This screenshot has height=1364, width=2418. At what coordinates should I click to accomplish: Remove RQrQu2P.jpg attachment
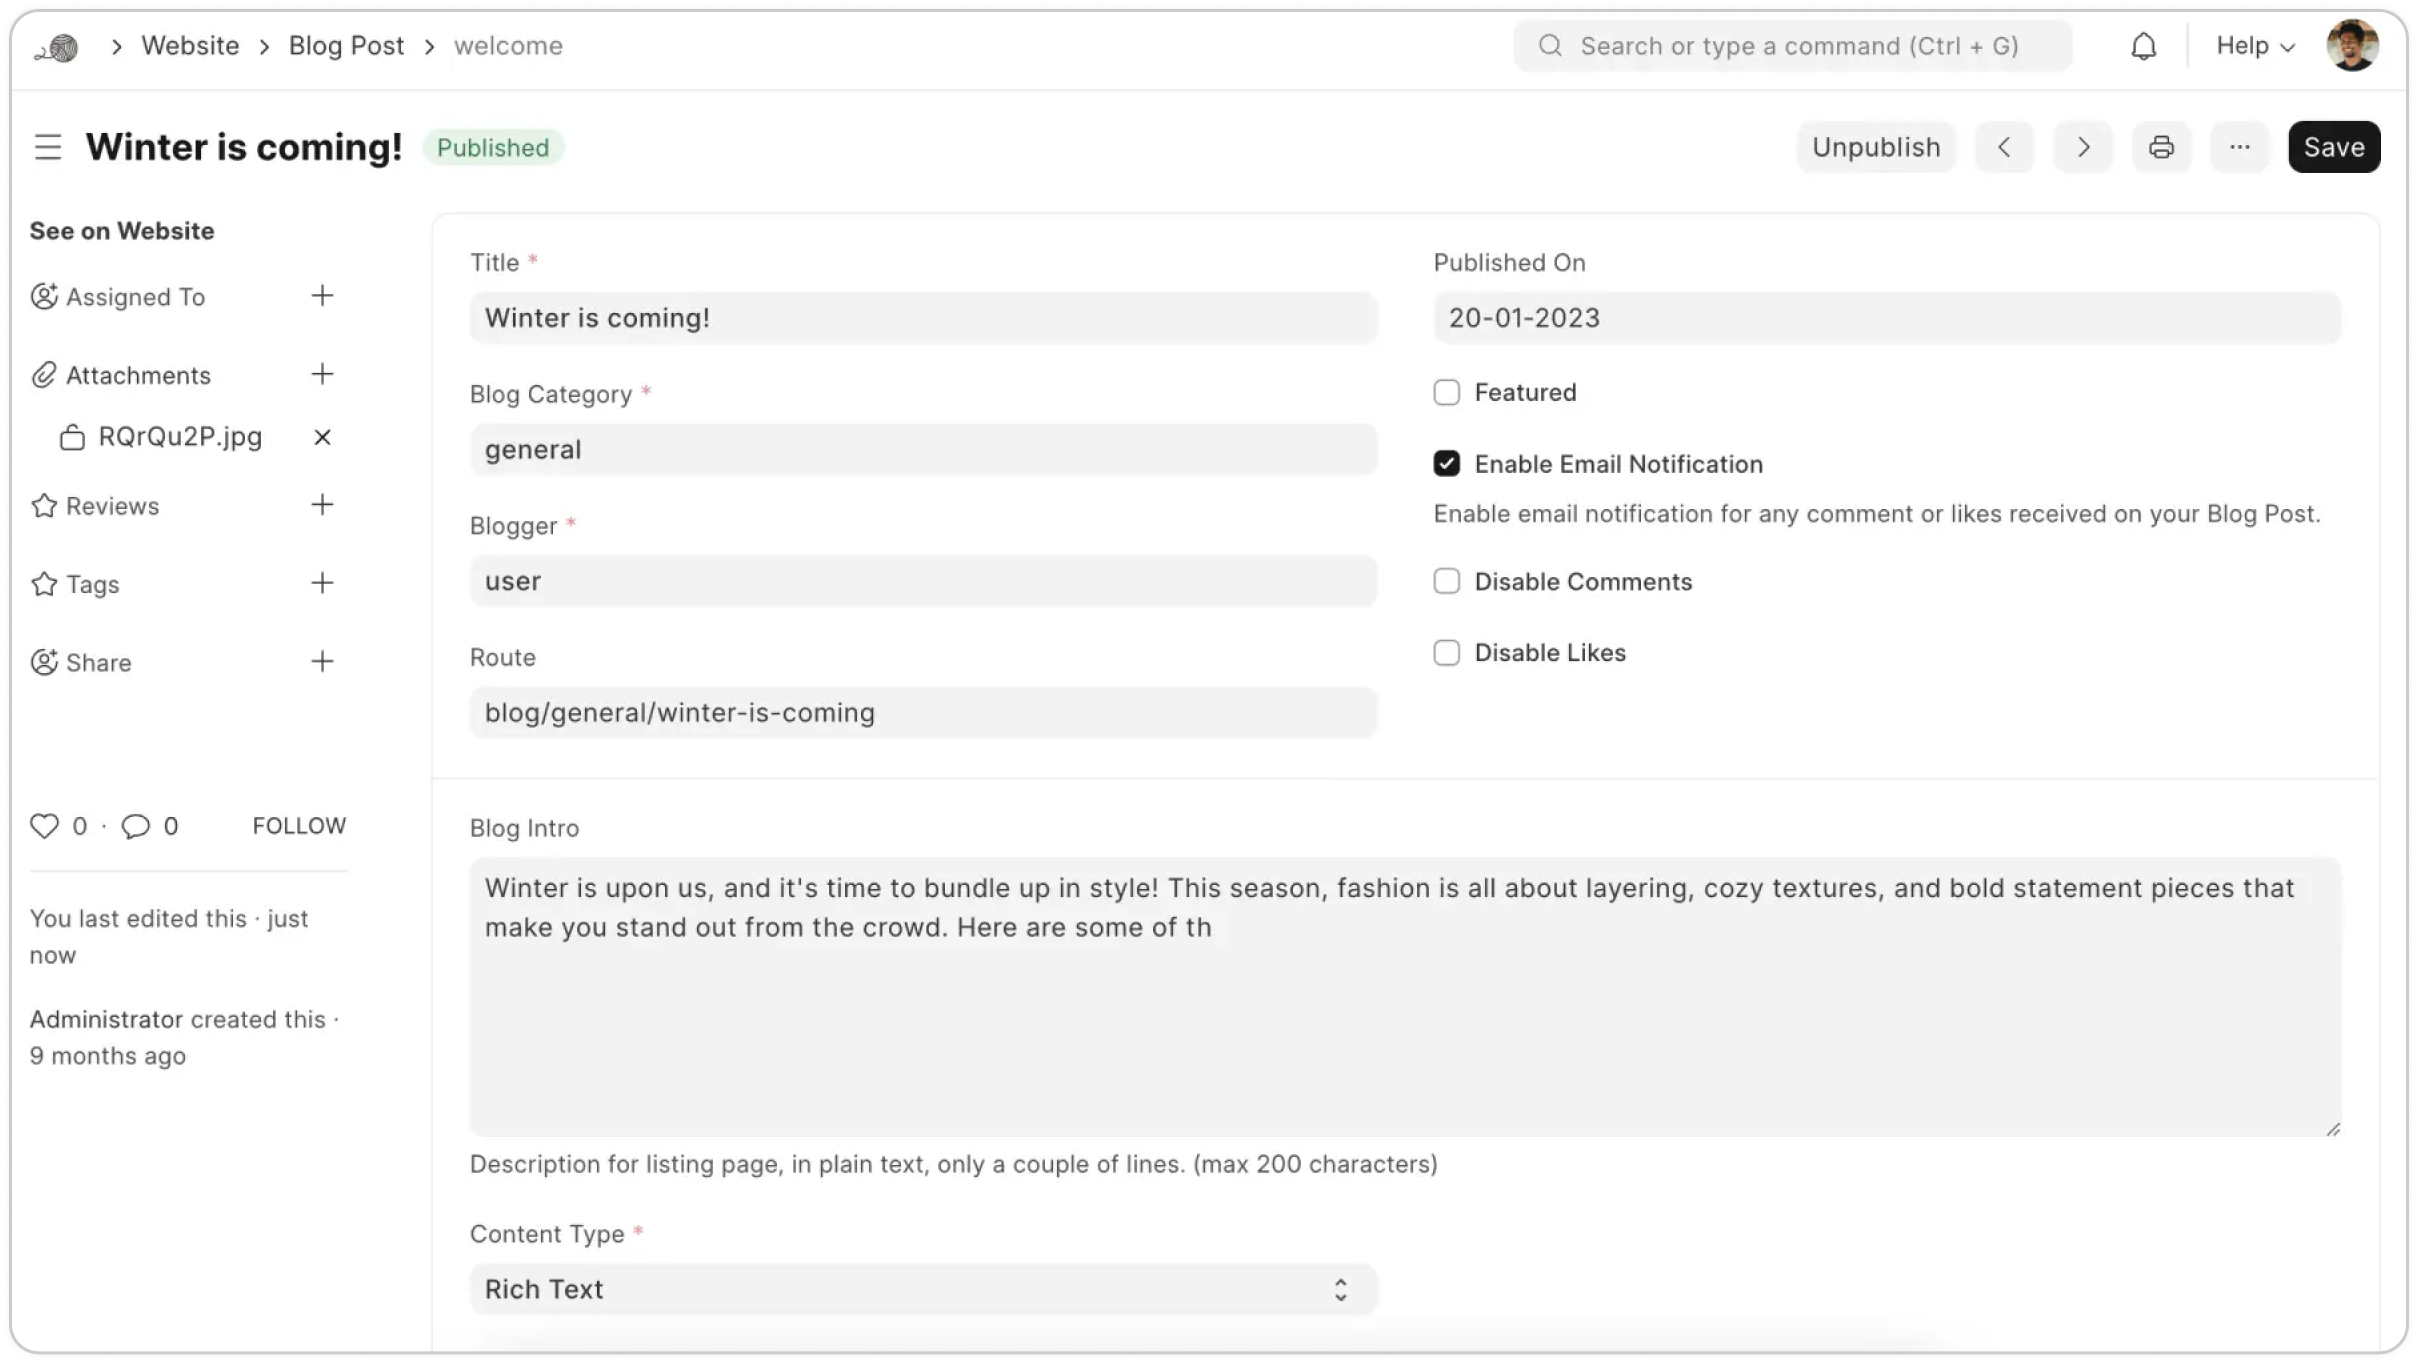tap(322, 437)
